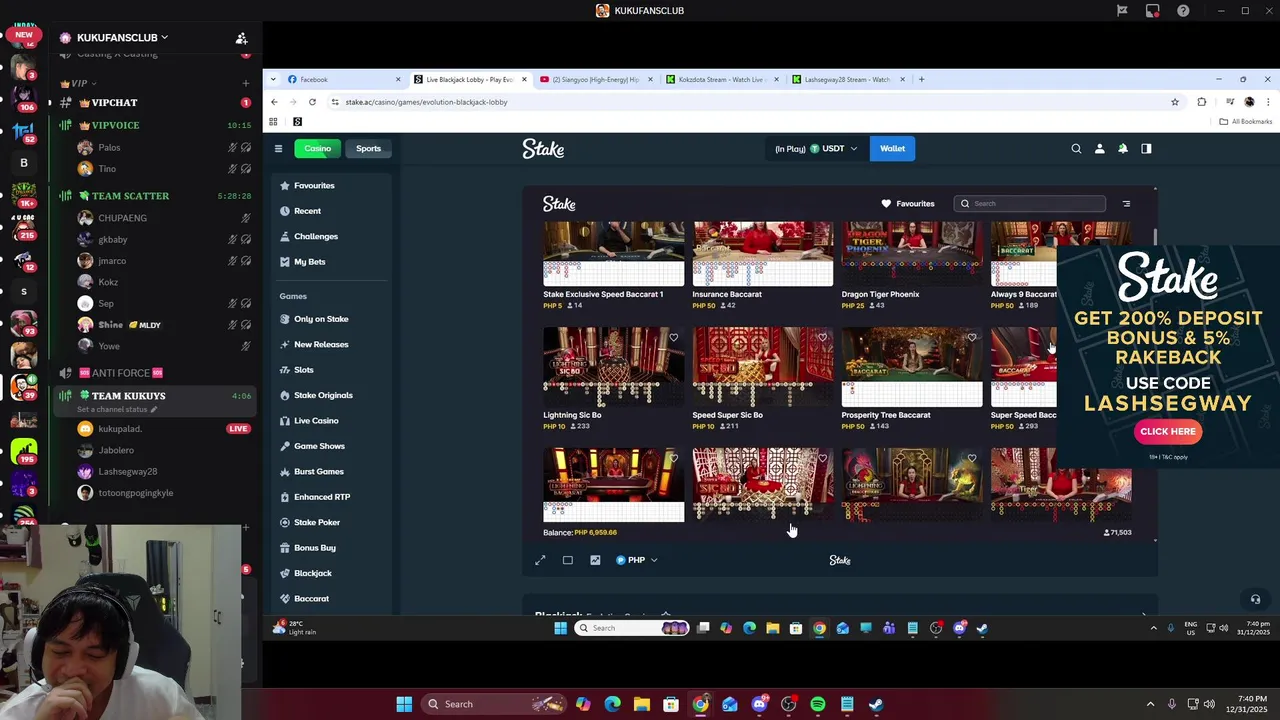This screenshot has width=1280, height=720.
Task: Open My Bets in the sidebar
Action: pyautogui.click(x=309, y=262)
